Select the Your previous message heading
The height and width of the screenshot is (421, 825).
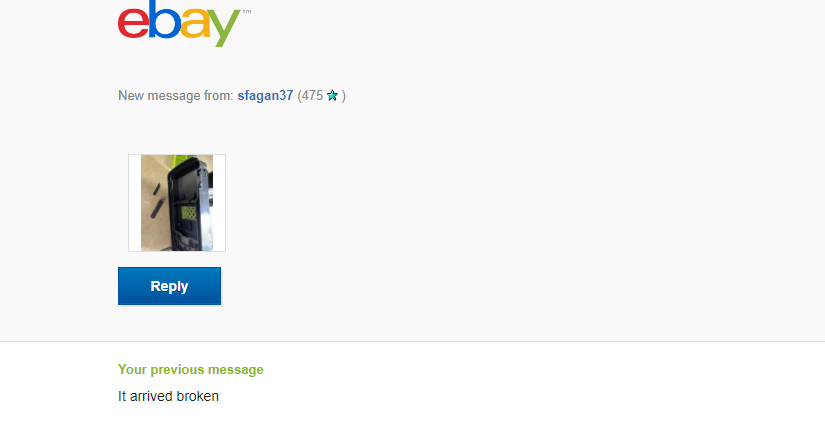[190, 369]
